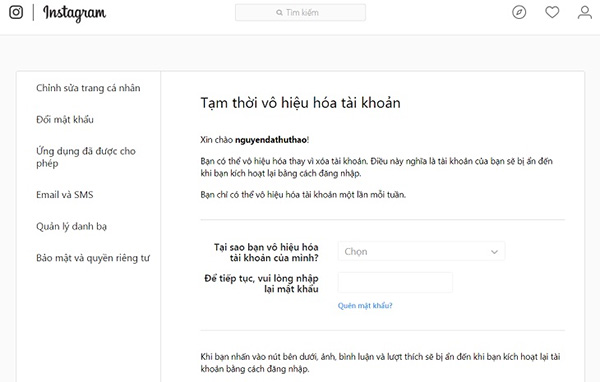
Task: Click the Tại sao bạn vô hiệu hóa label
Action: pyautogui.click(x=266, y=252)
